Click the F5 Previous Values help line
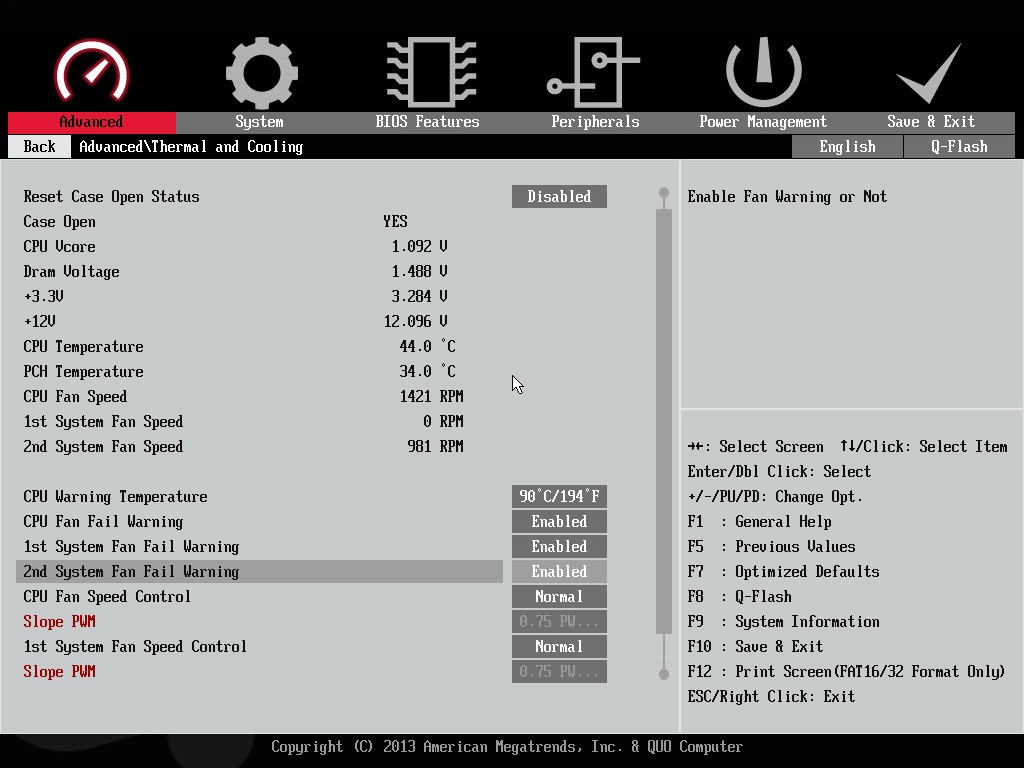 (771, 547)
